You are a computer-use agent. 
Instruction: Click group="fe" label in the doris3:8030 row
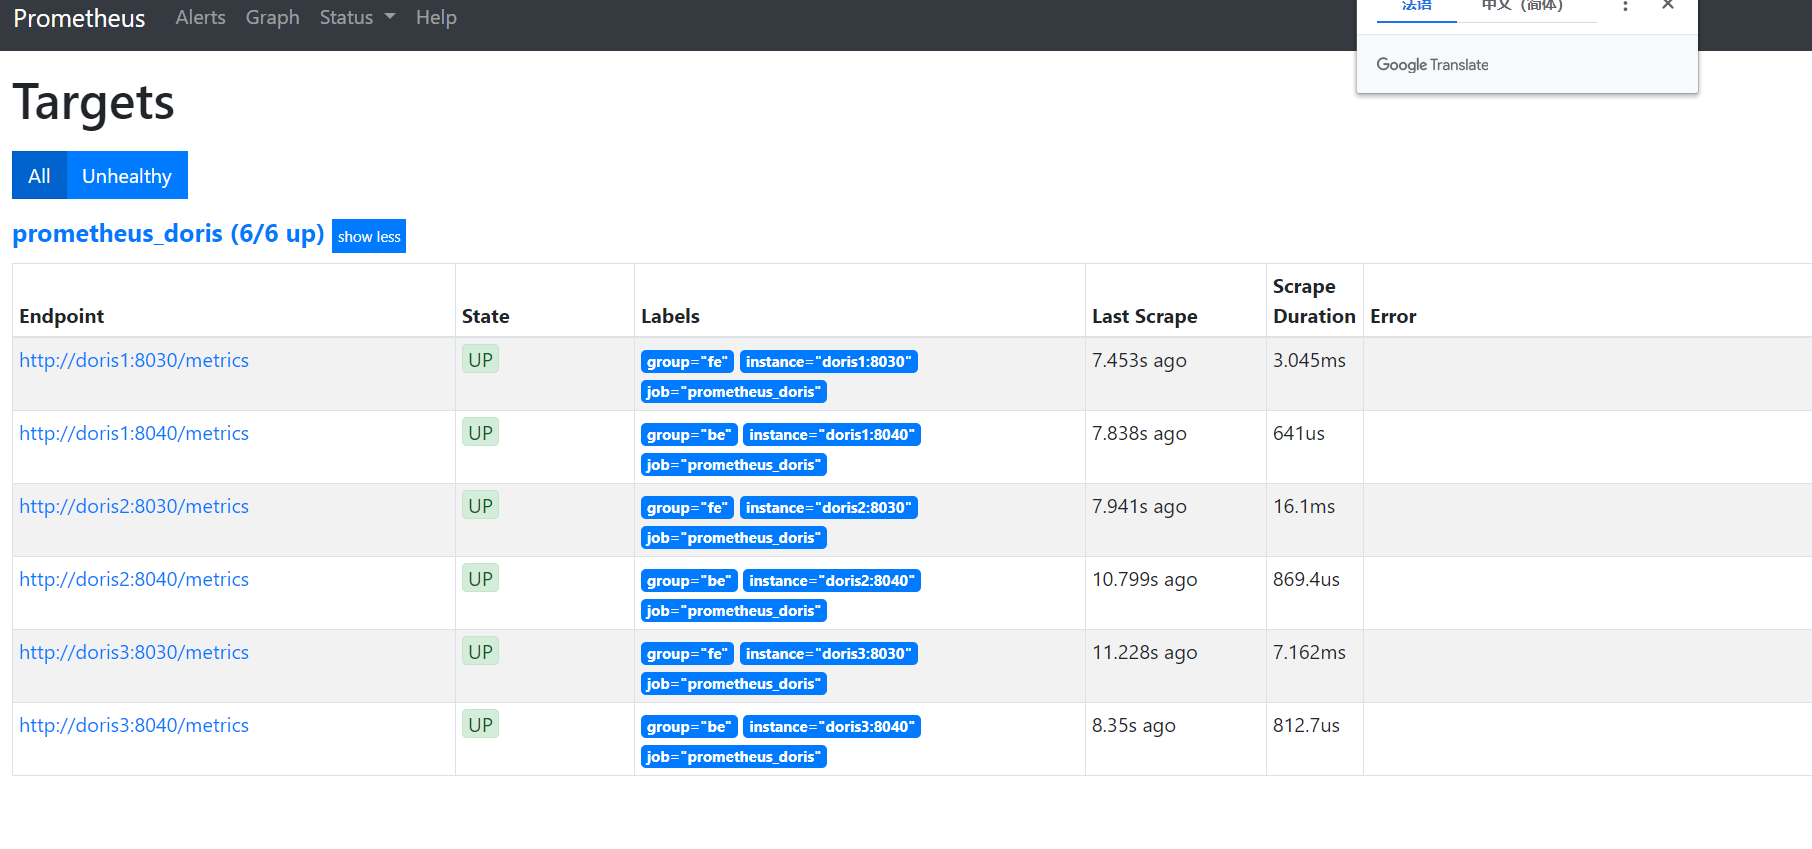pyautogui.click(x=687, y=654)
